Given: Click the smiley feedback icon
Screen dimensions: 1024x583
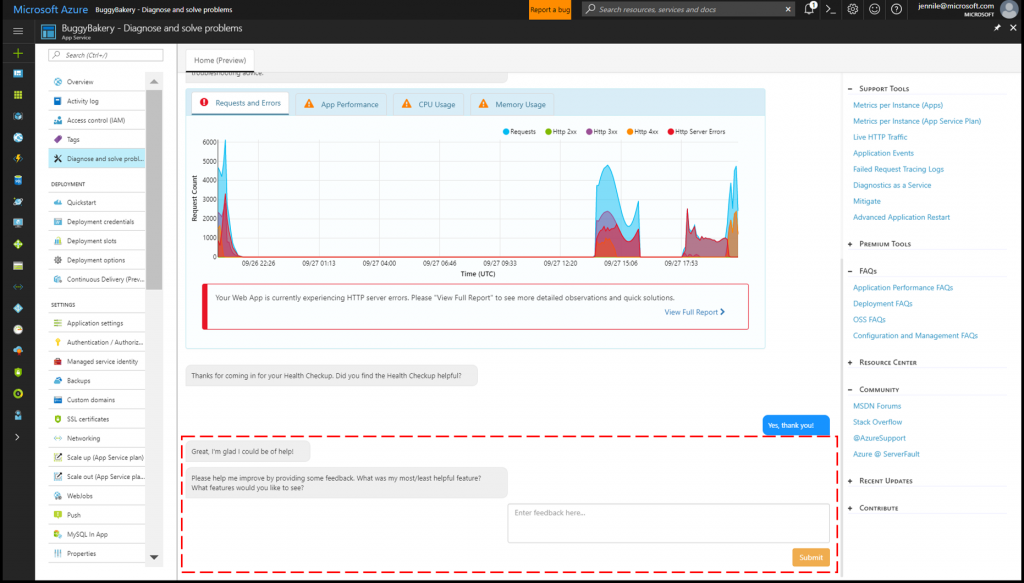Looking at the screenshot, I should coord(875,9).
